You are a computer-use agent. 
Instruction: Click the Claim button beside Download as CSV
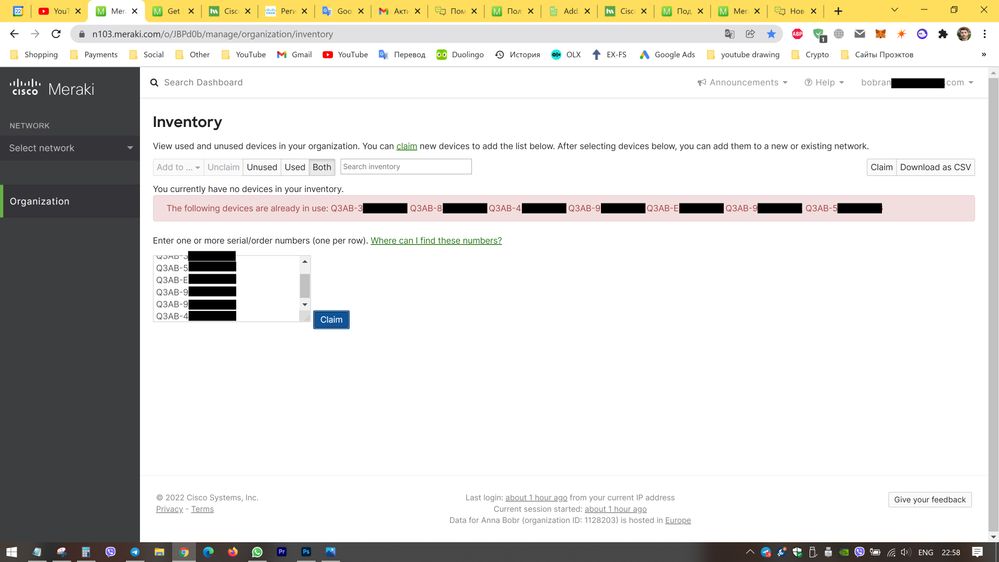tap(882, 167)
